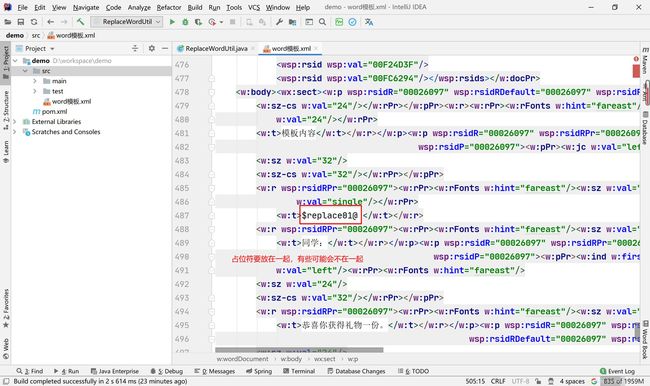The height and width of the screenshot is (386, 650).
Task: Change line separator CRLF in status bar
Action: (x=498, y=381)
